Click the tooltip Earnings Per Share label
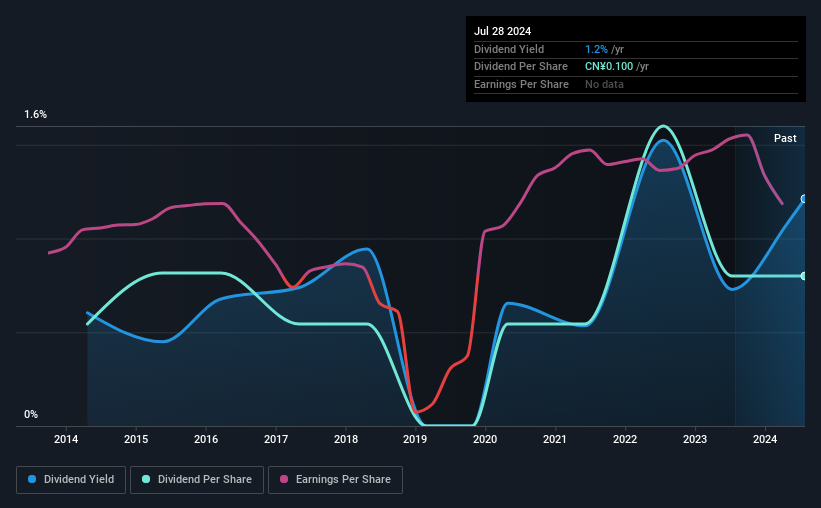 point(522,84)
